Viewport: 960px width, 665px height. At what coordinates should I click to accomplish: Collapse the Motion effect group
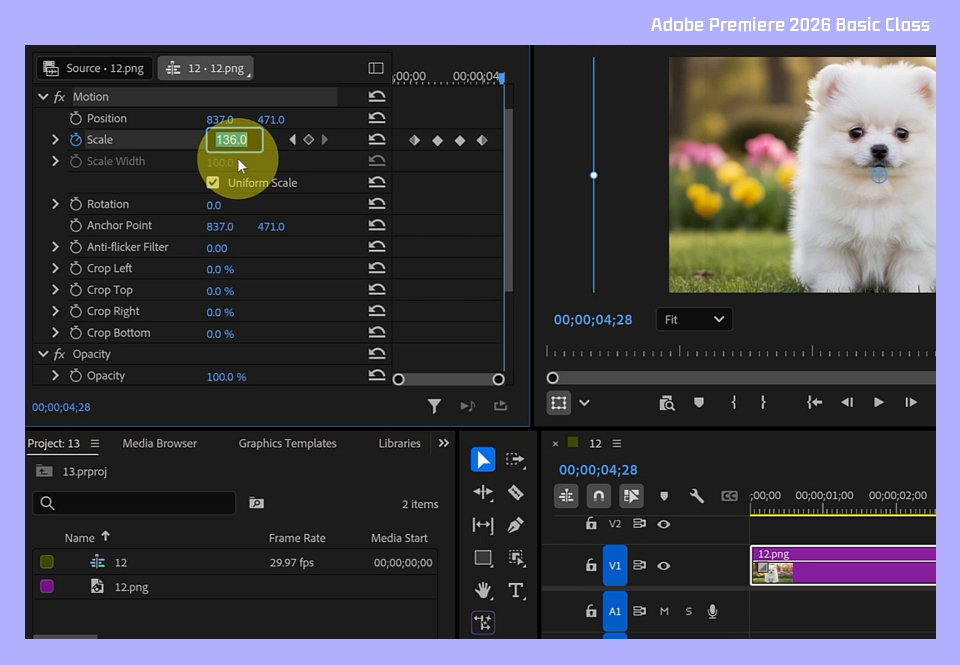pos(43,96)
